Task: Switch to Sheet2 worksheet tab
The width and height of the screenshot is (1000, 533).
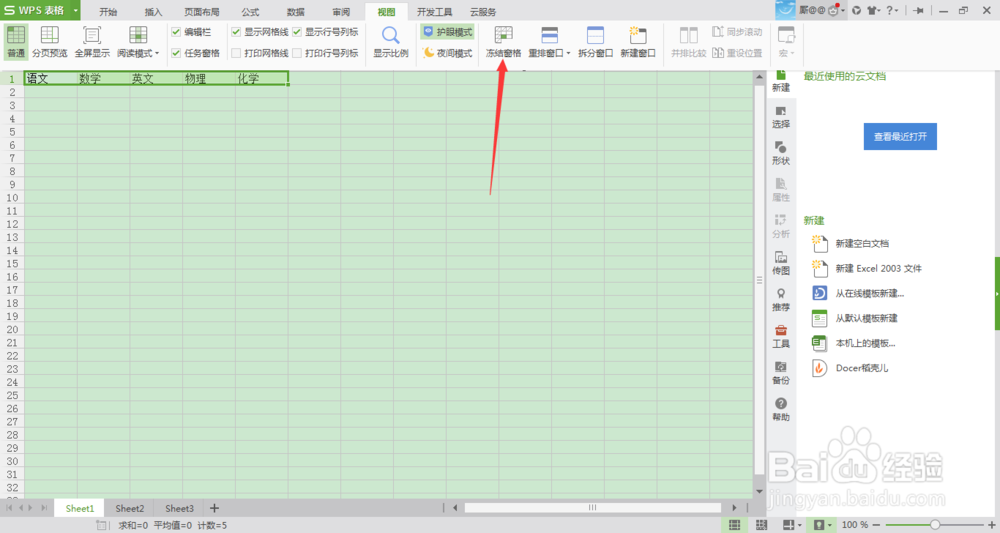Action: click(x=129, y=508)
